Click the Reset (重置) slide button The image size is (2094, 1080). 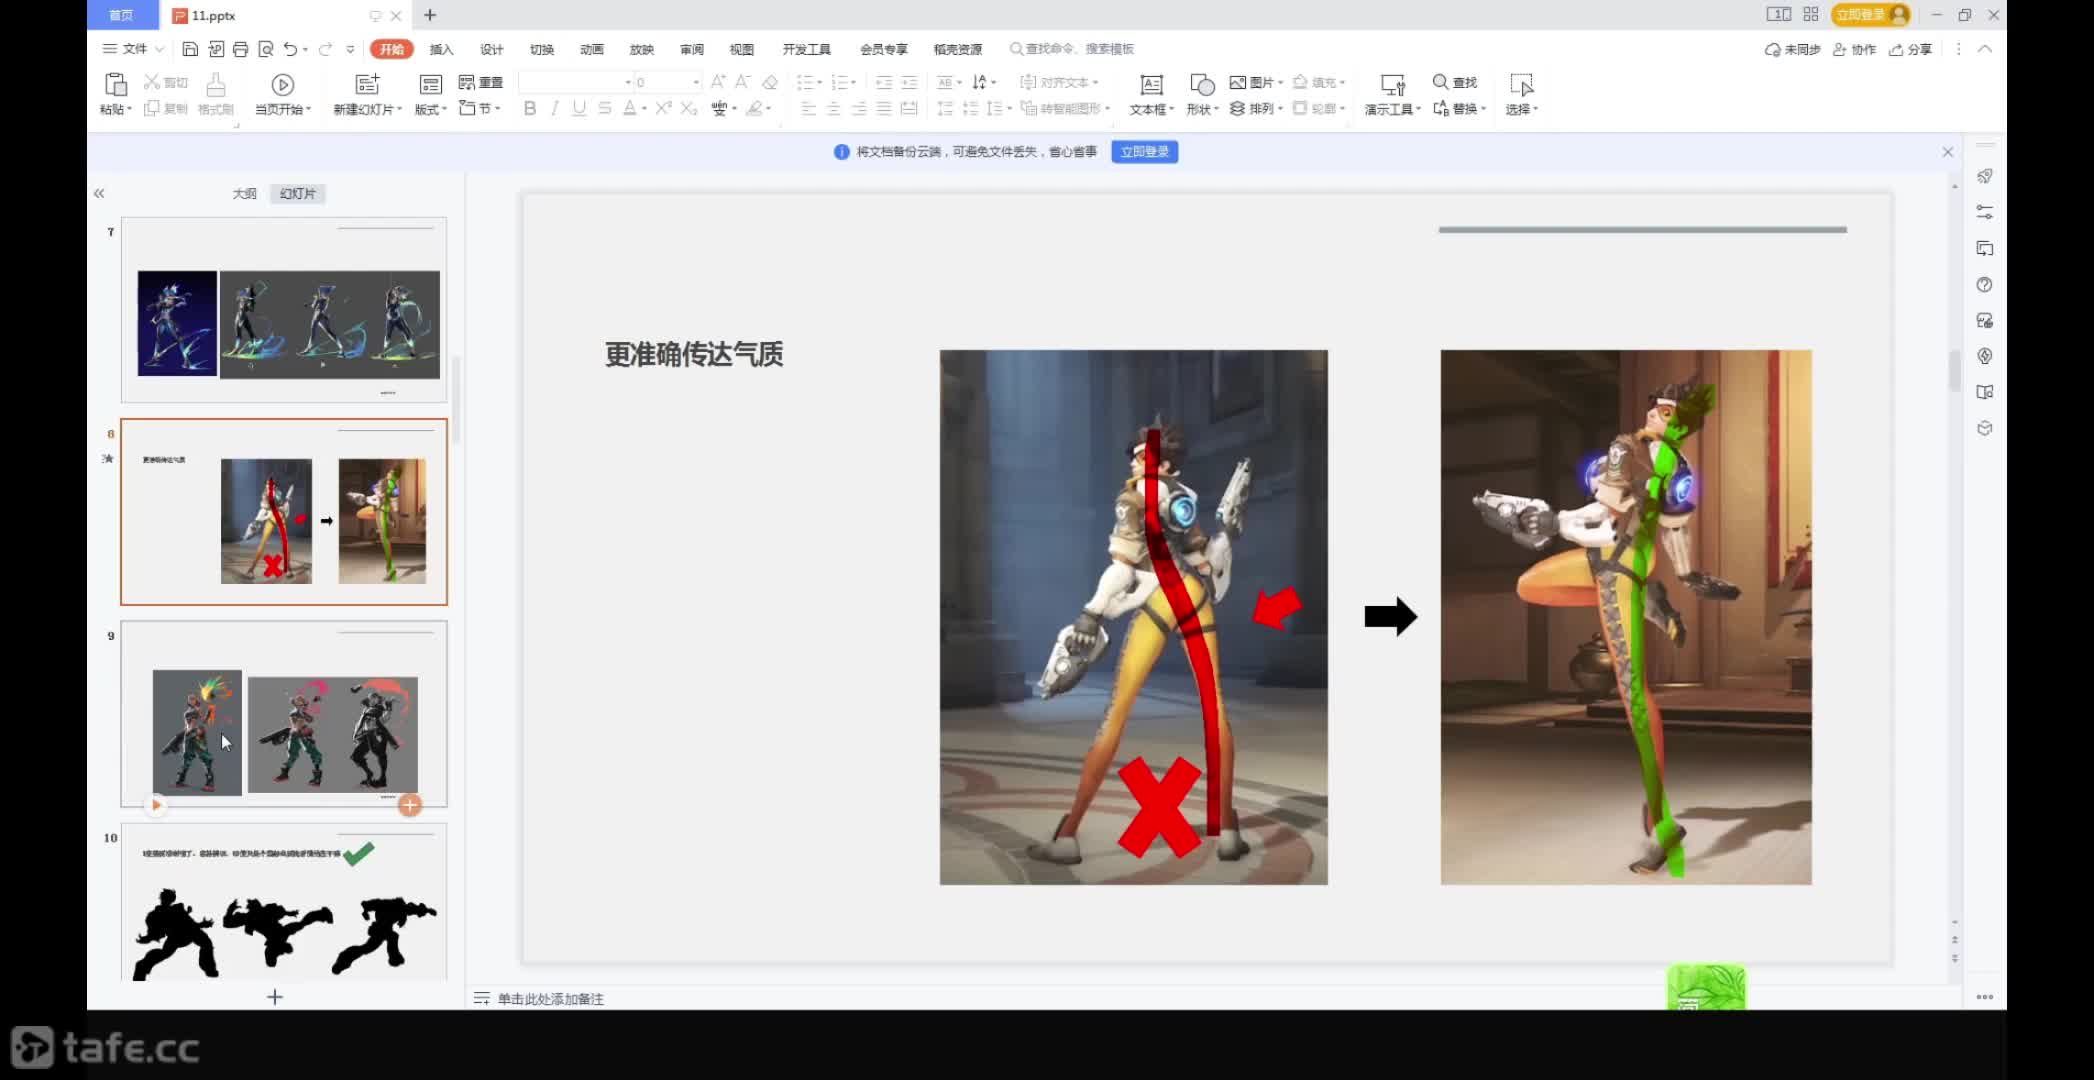(481, 82)
